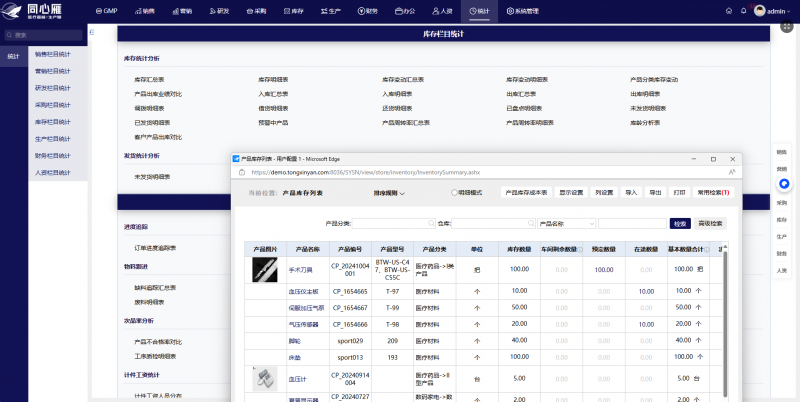Select 销售栏目统计 in left sidebar
The image size is (800, 402).
(52, 55)
